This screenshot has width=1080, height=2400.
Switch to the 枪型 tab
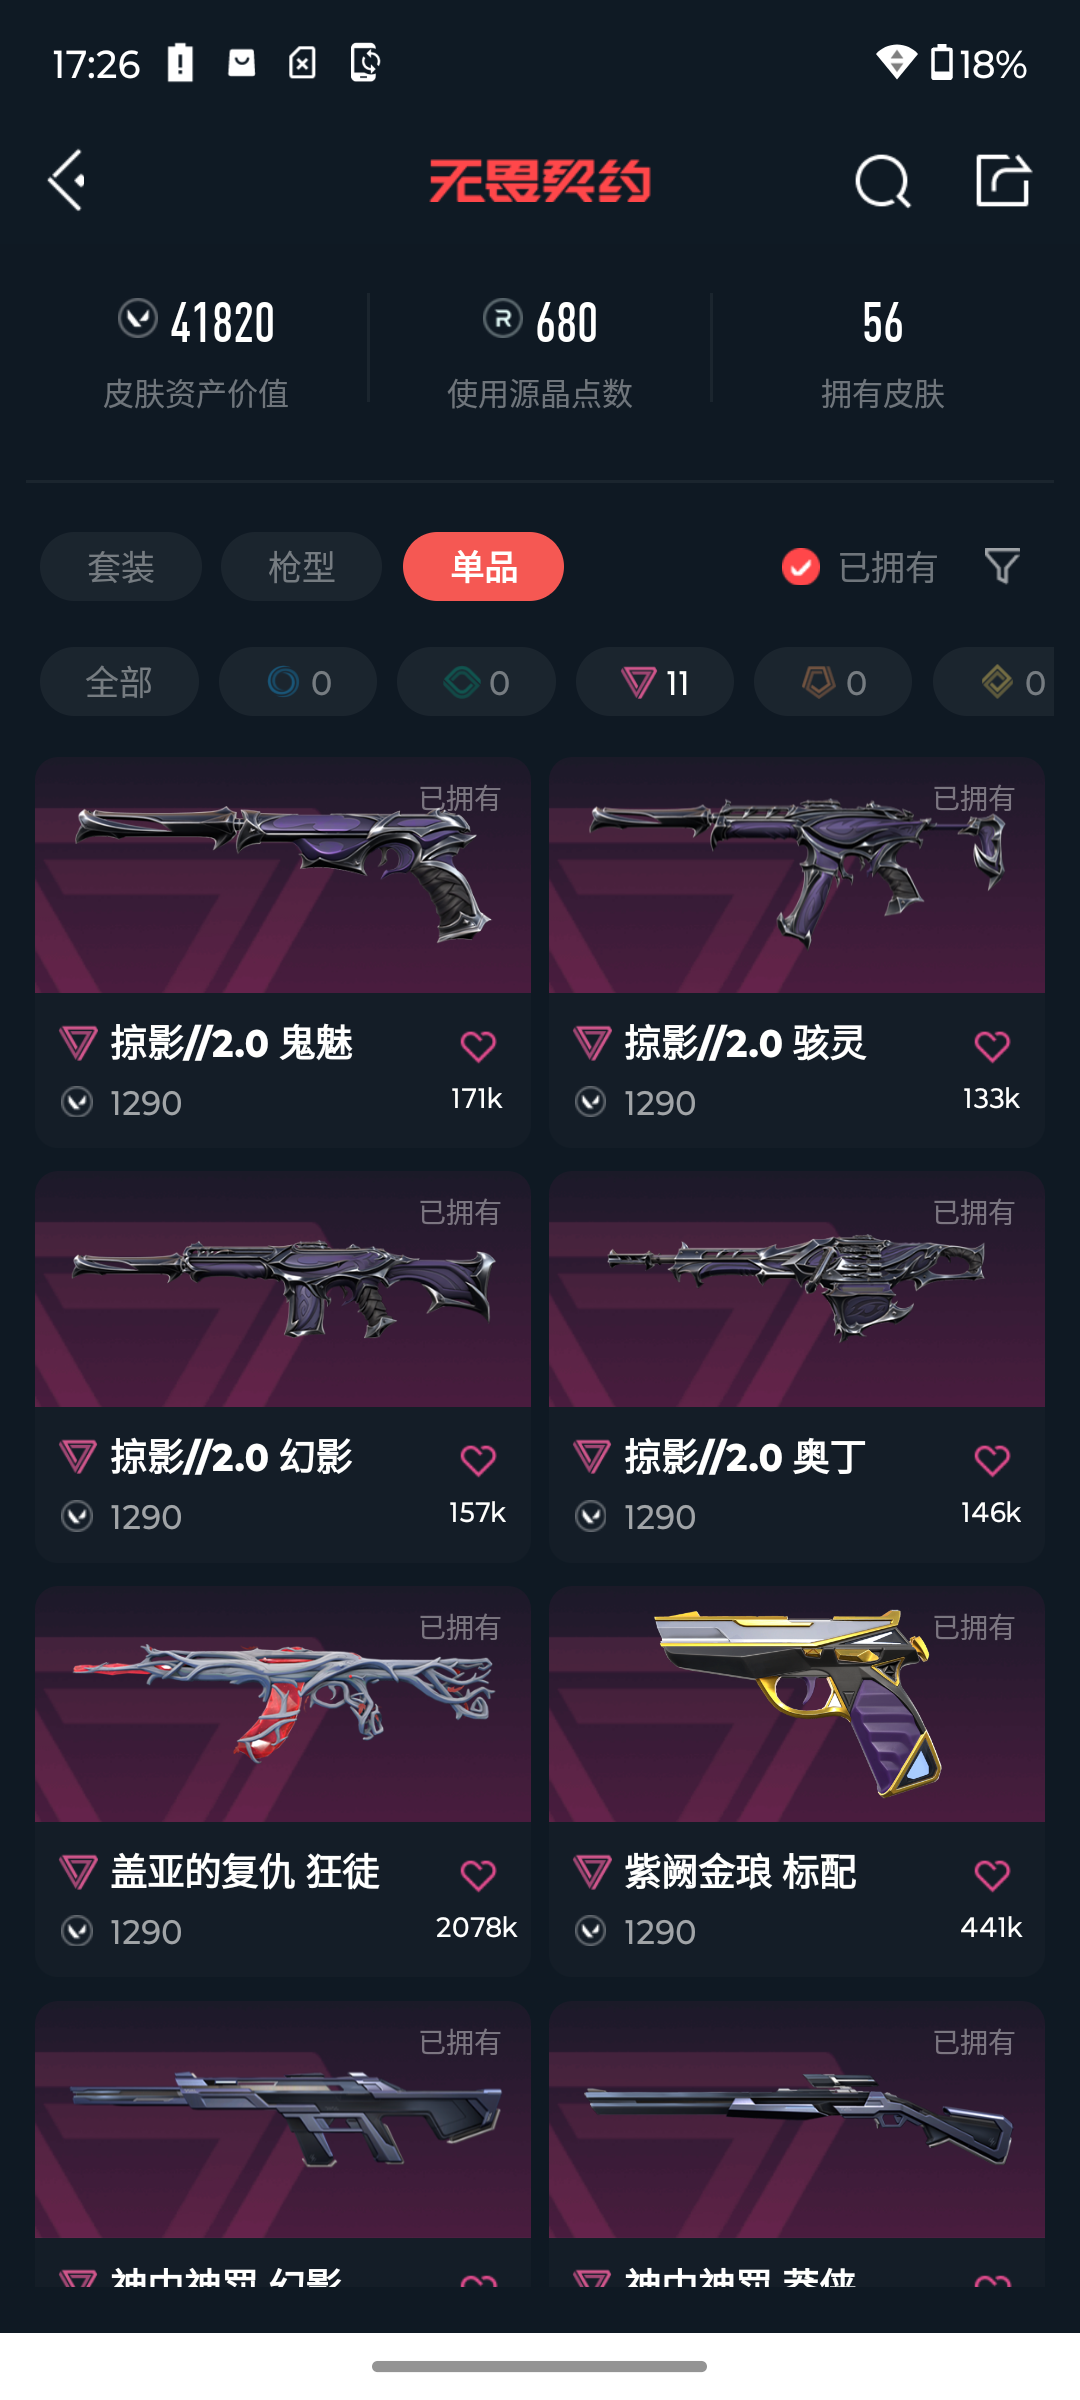(x=301, y=567)
